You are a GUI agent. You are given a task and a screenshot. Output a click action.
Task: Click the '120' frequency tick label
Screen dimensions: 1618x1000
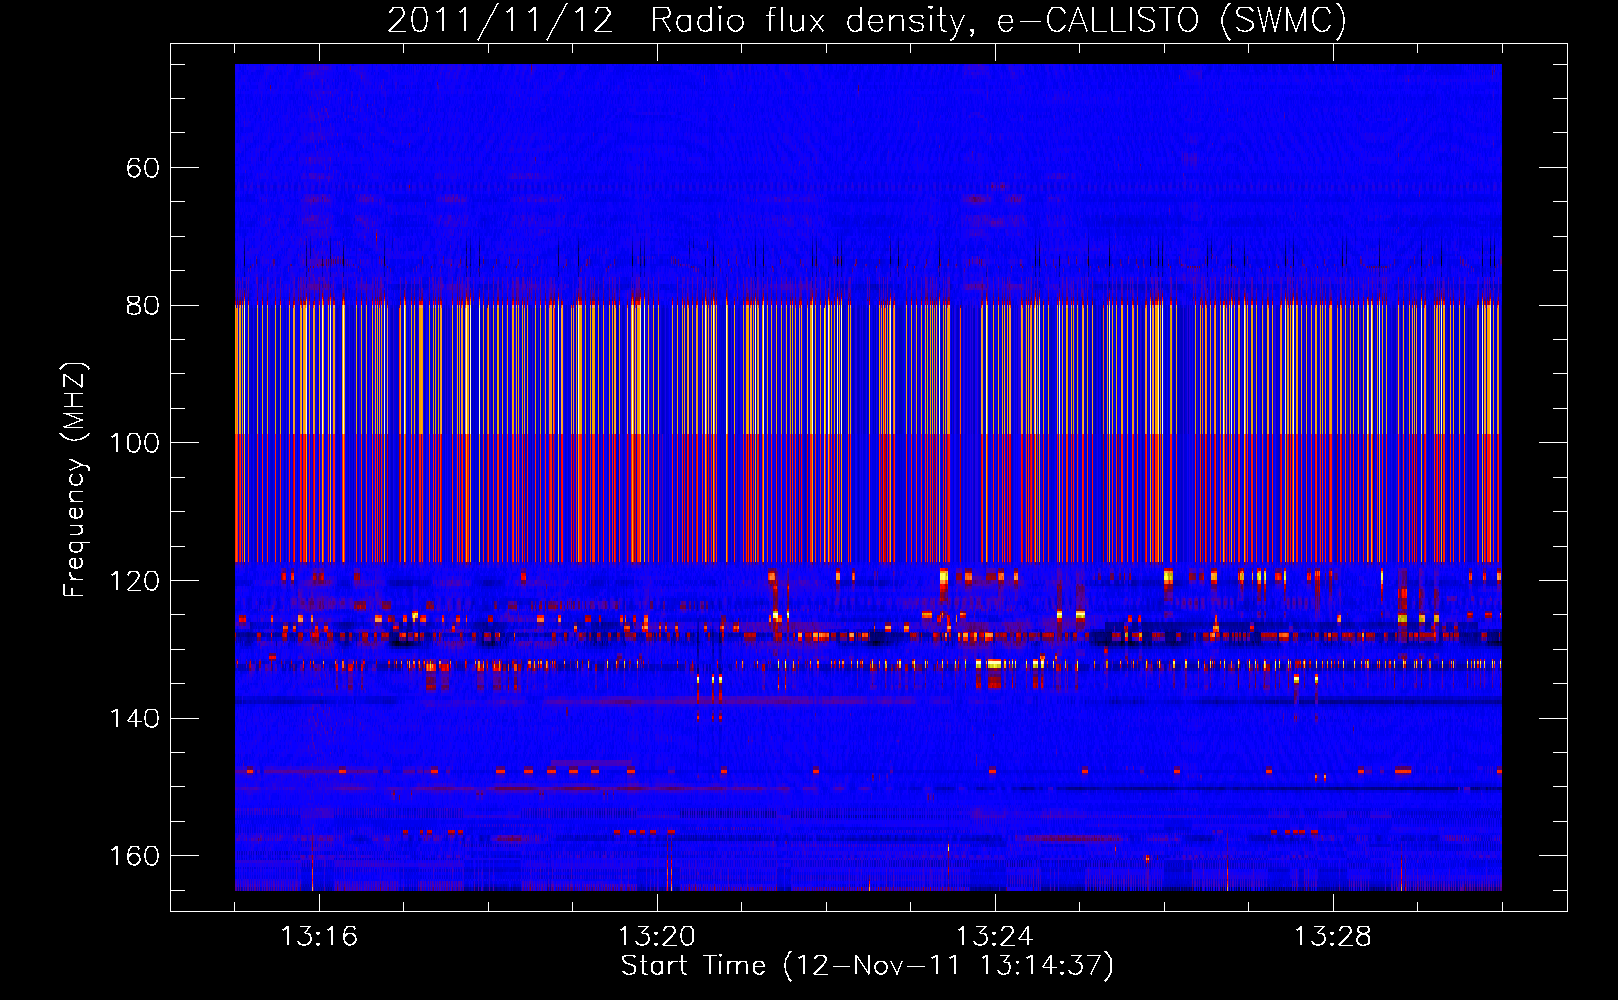(135, 581)
